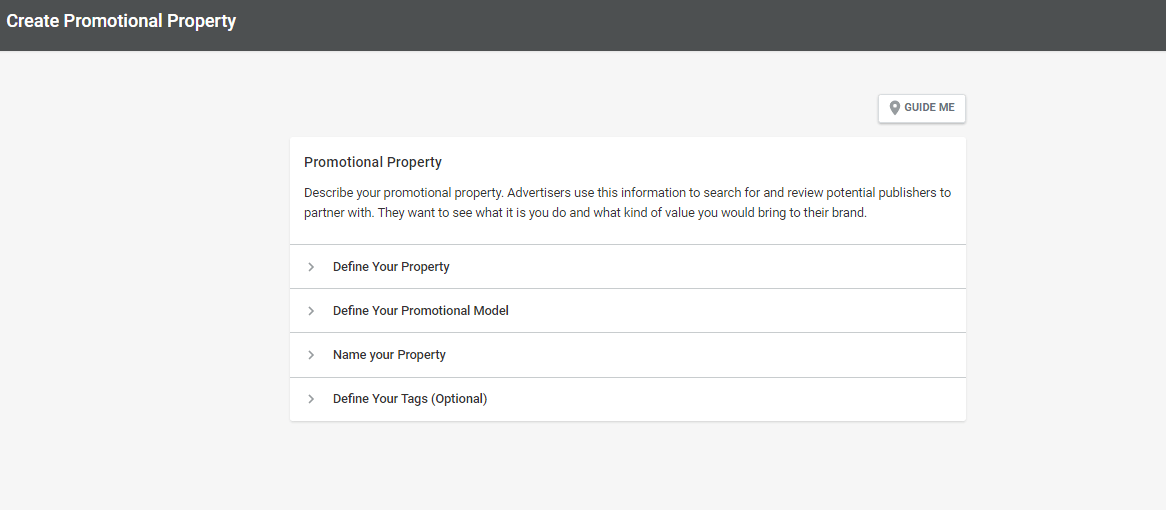Click the arrow icon beside Define Your Promotional Model
Screen dimensions: 1166x510
point(311,311)
